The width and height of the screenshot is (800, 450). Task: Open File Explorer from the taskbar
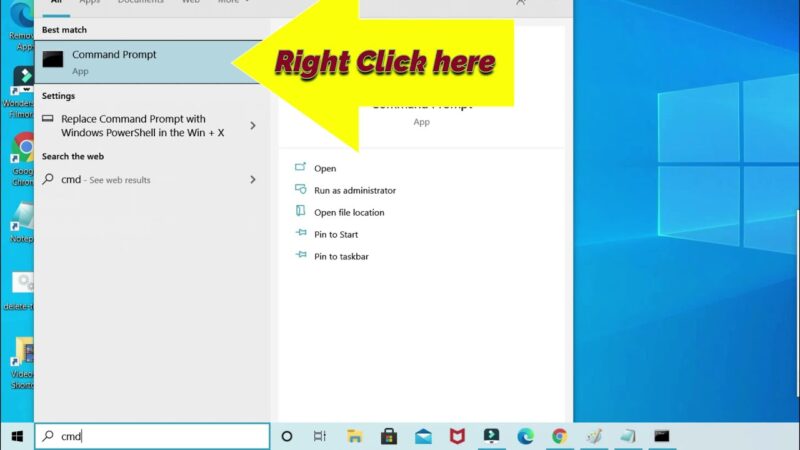[x=355, y=436]
